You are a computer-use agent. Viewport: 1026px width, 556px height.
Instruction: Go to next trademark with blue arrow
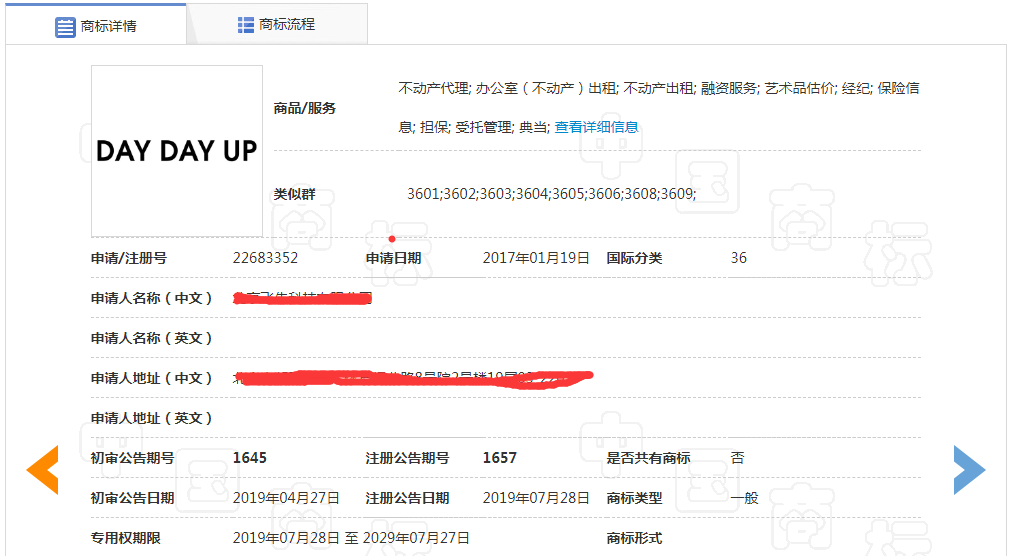pyautogui.click(x=968, y=470)
